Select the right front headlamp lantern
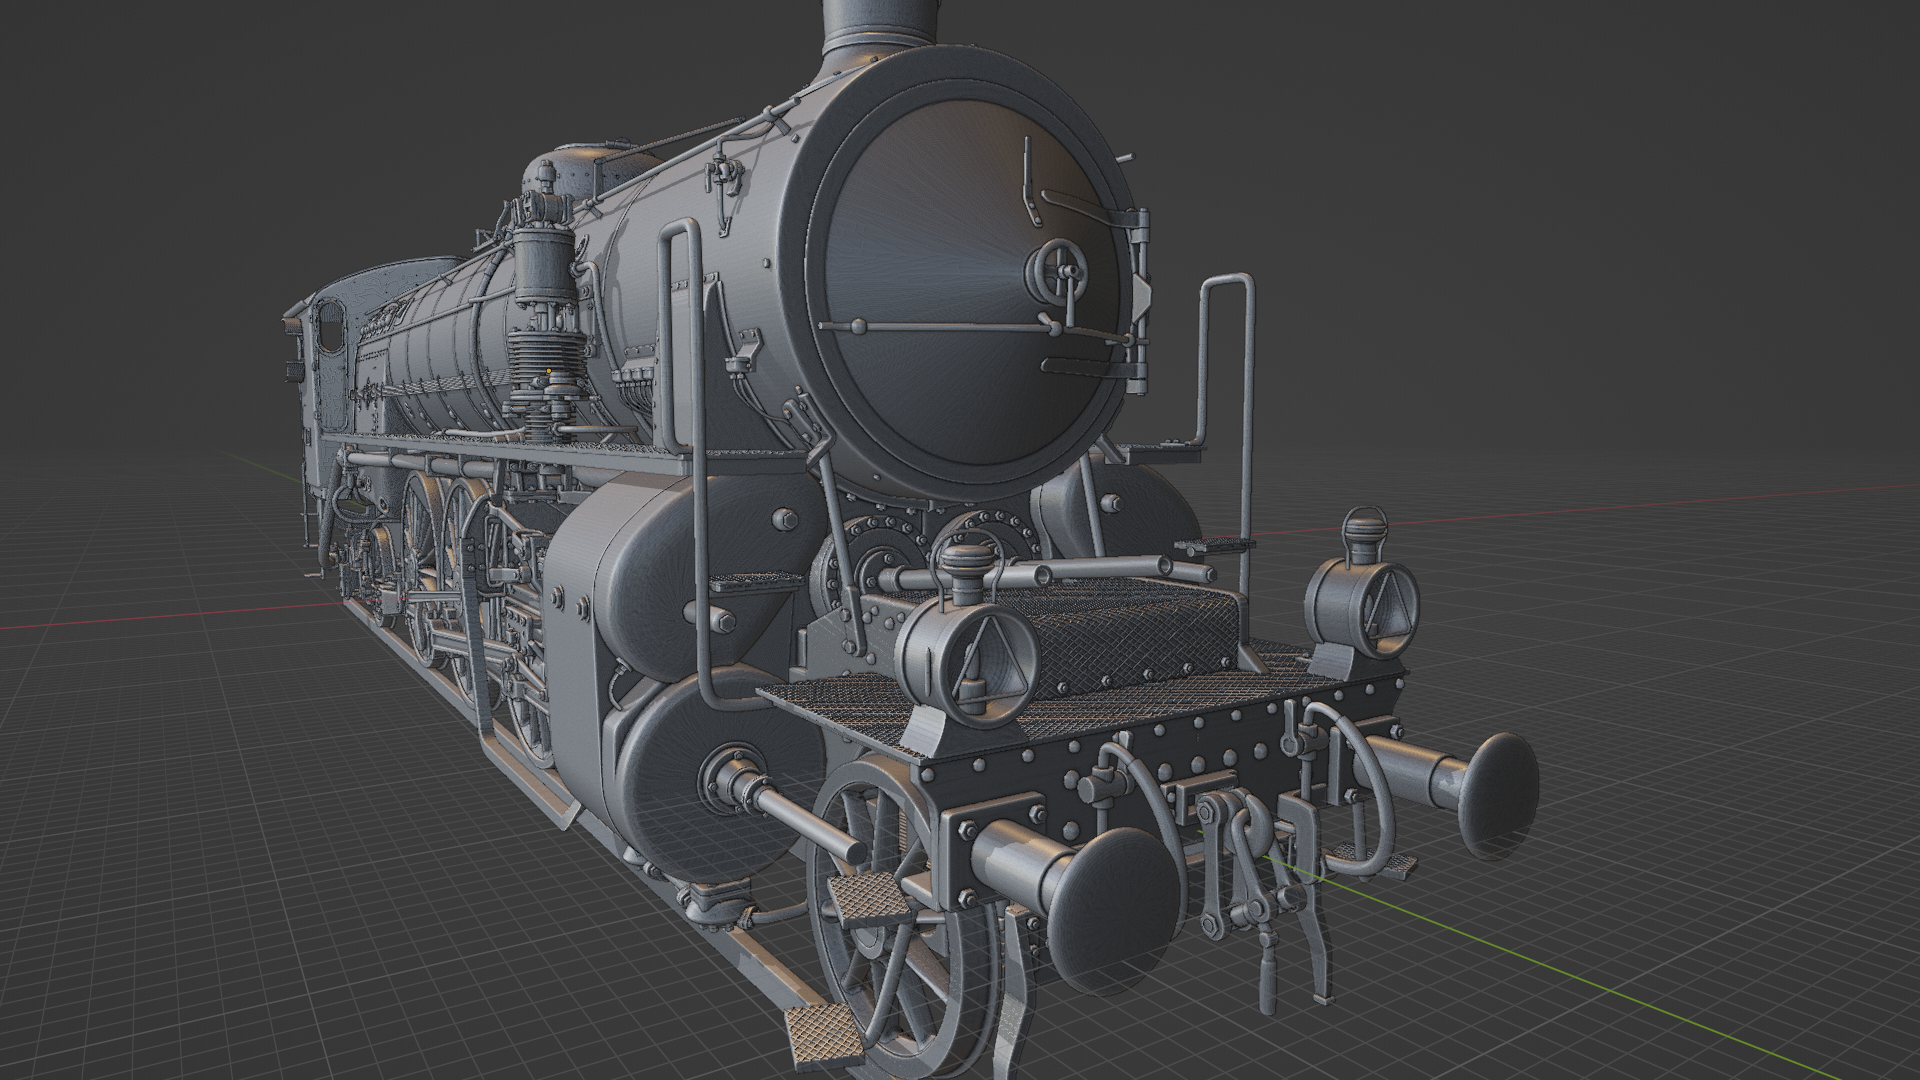 coord(1362,593)
